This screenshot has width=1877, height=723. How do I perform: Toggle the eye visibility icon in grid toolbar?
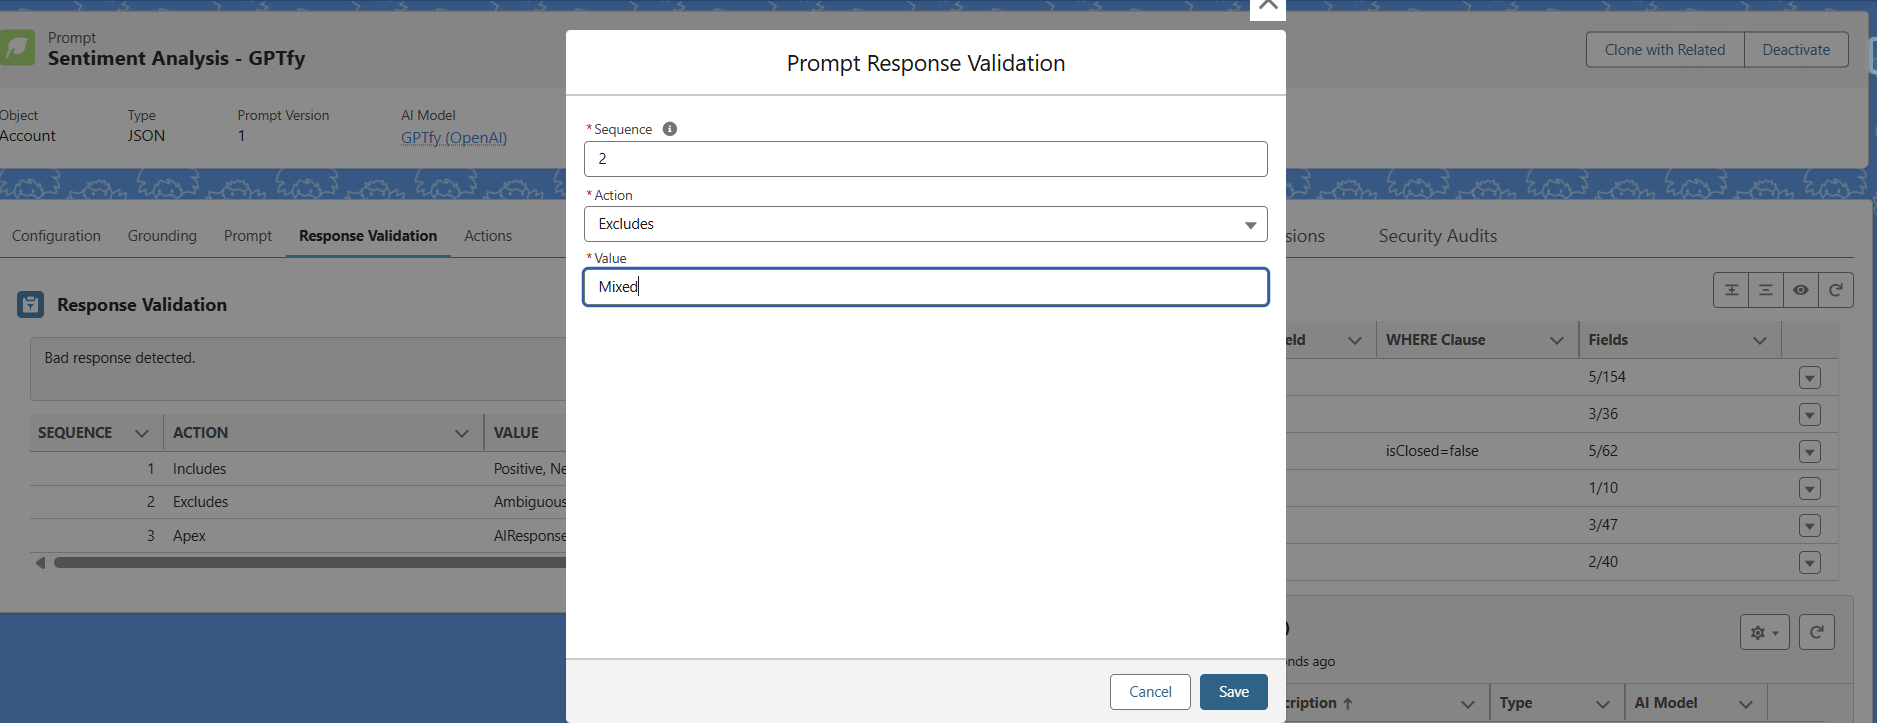click(x=1801, y=290)
